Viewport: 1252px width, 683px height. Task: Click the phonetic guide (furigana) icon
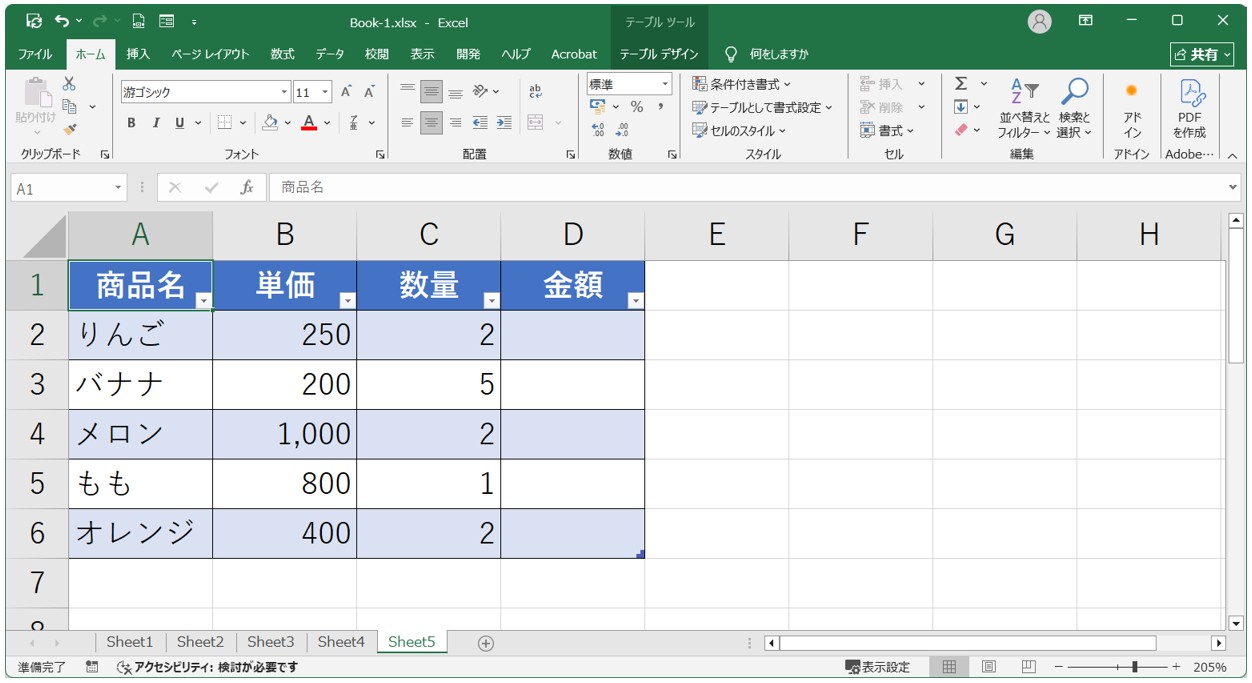[354, 122]
